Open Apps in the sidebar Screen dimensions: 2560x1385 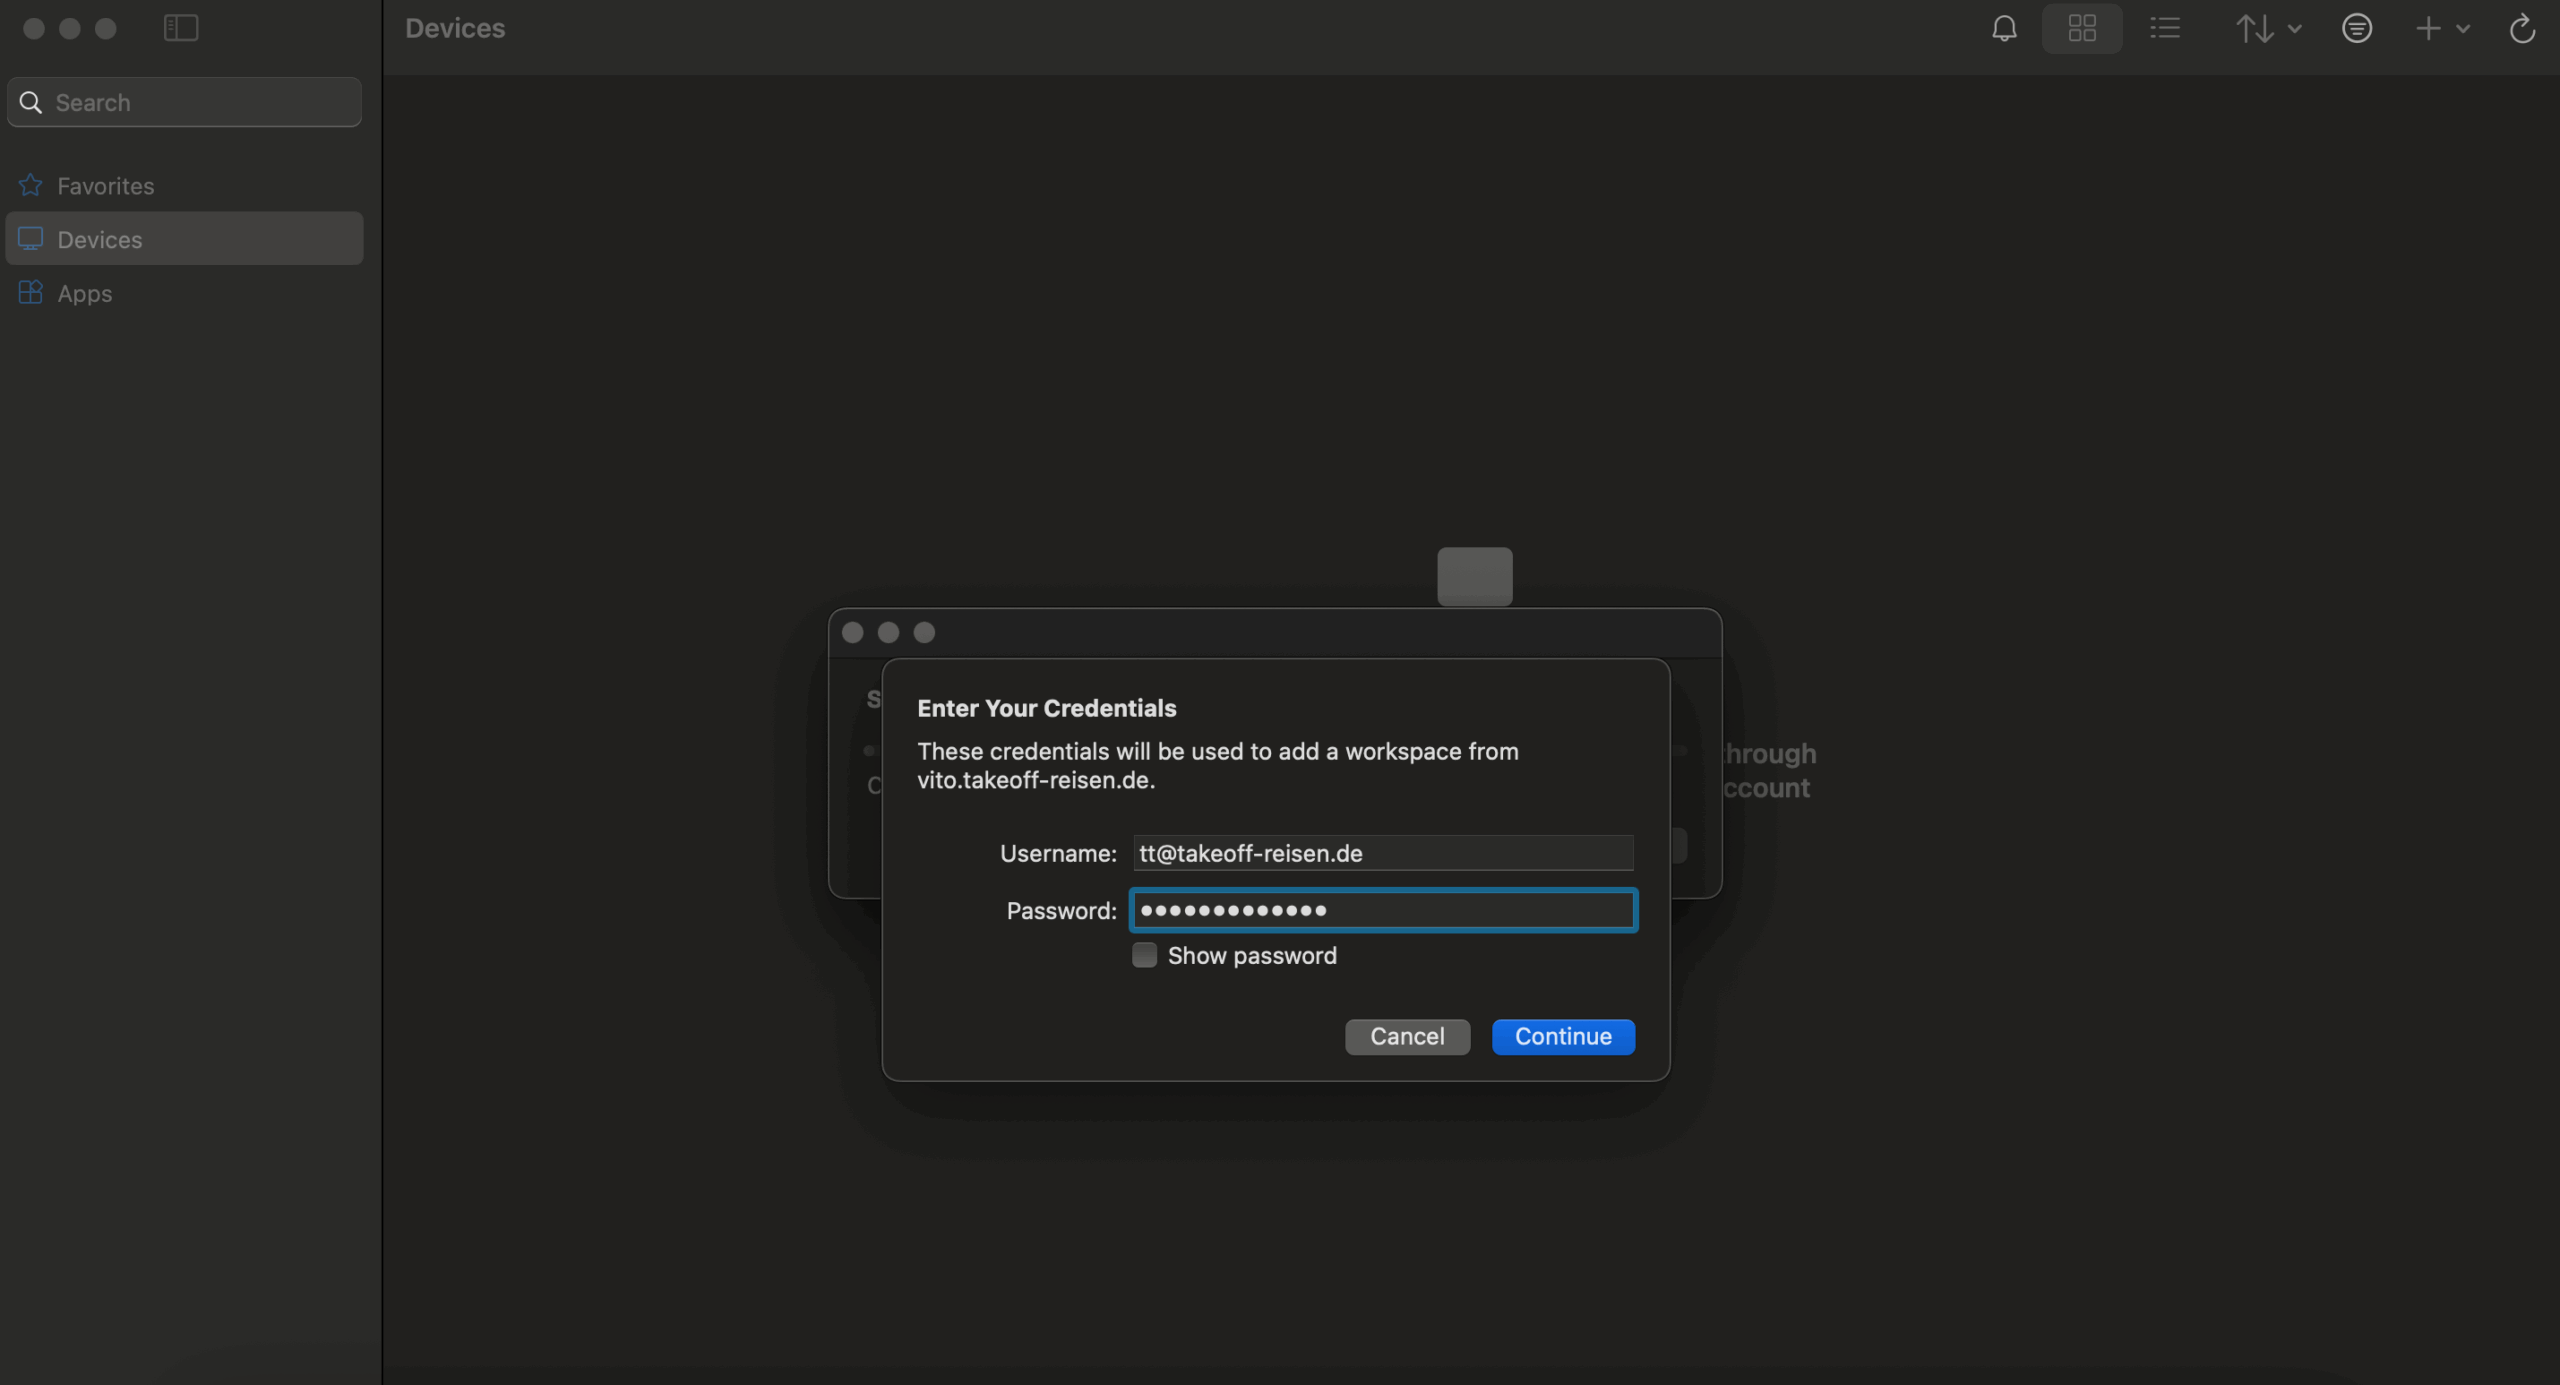pyautogui.click(x=85, y=293)
